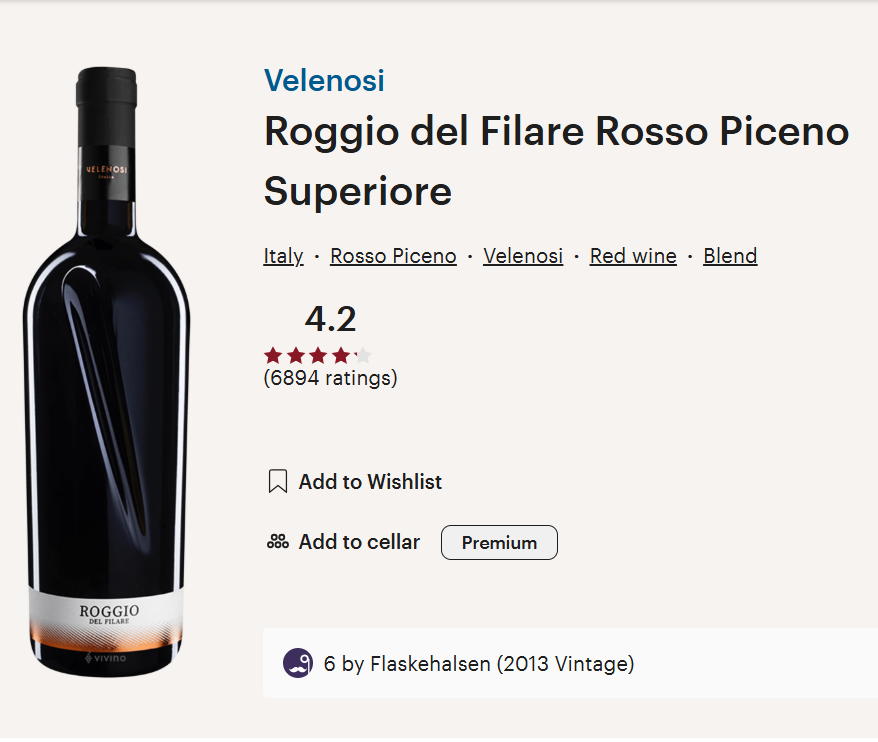
Task: Click the Premium badge button
Action: 499,543
